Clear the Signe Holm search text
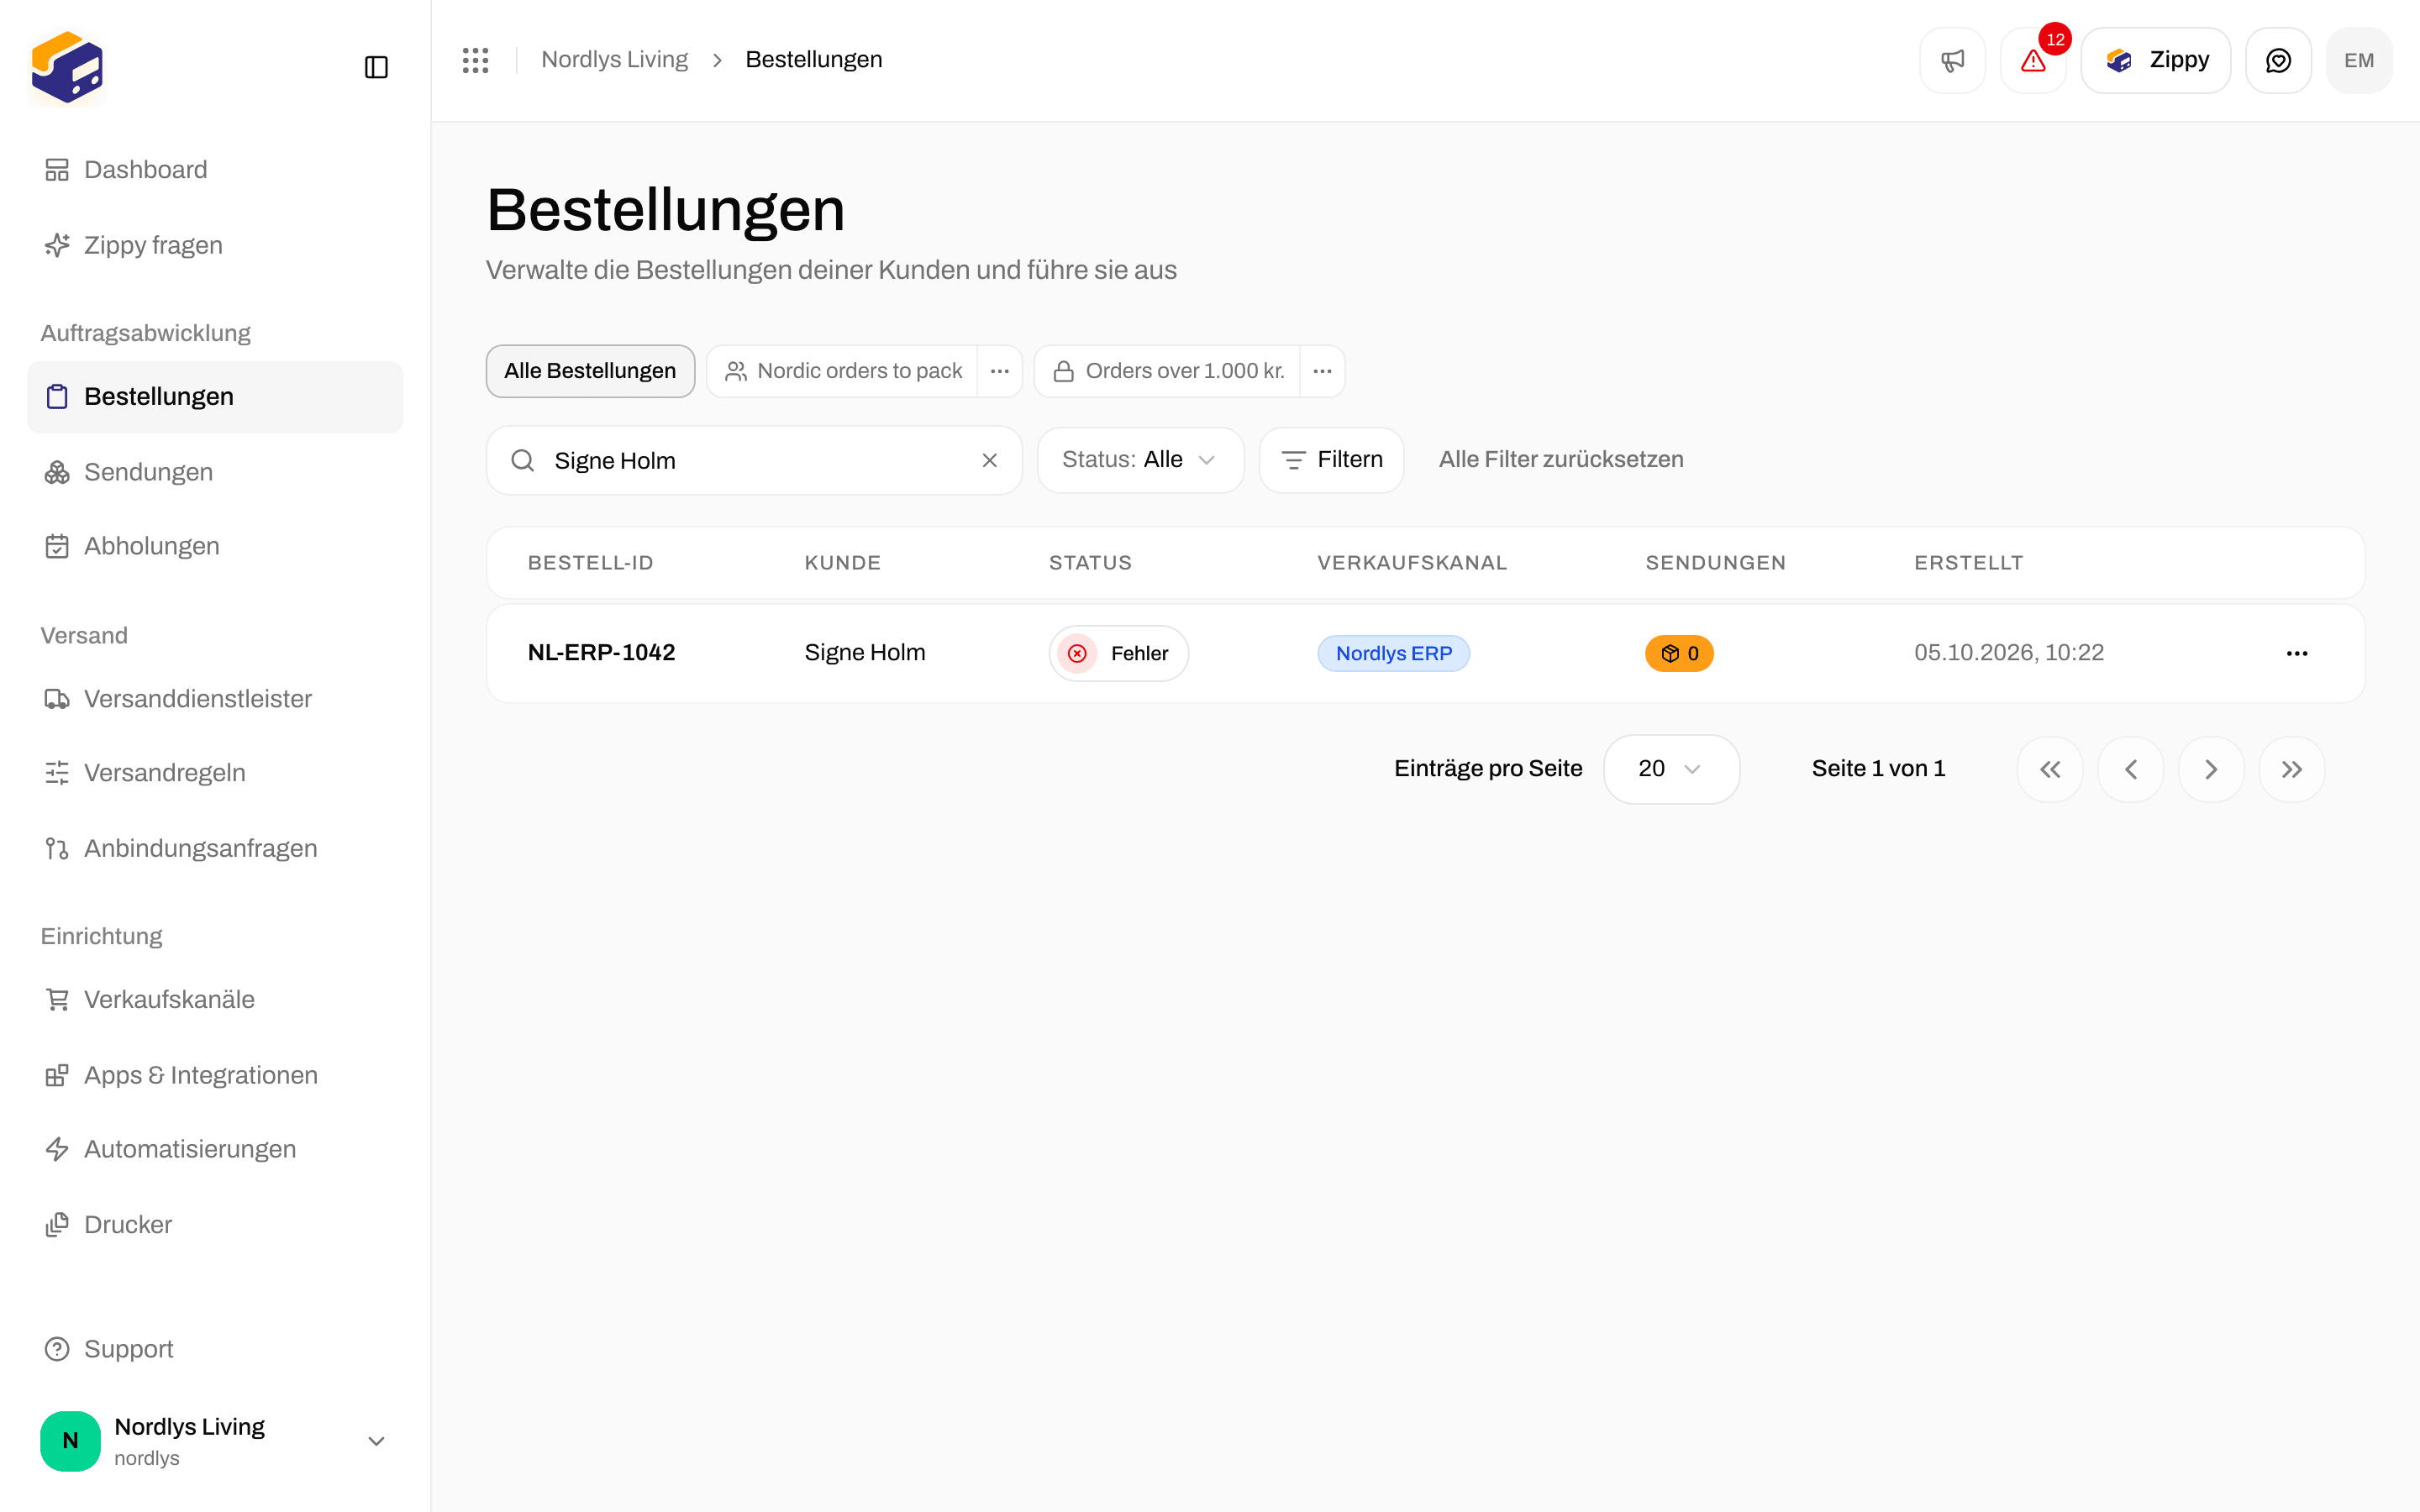 [x=989, y=460]
